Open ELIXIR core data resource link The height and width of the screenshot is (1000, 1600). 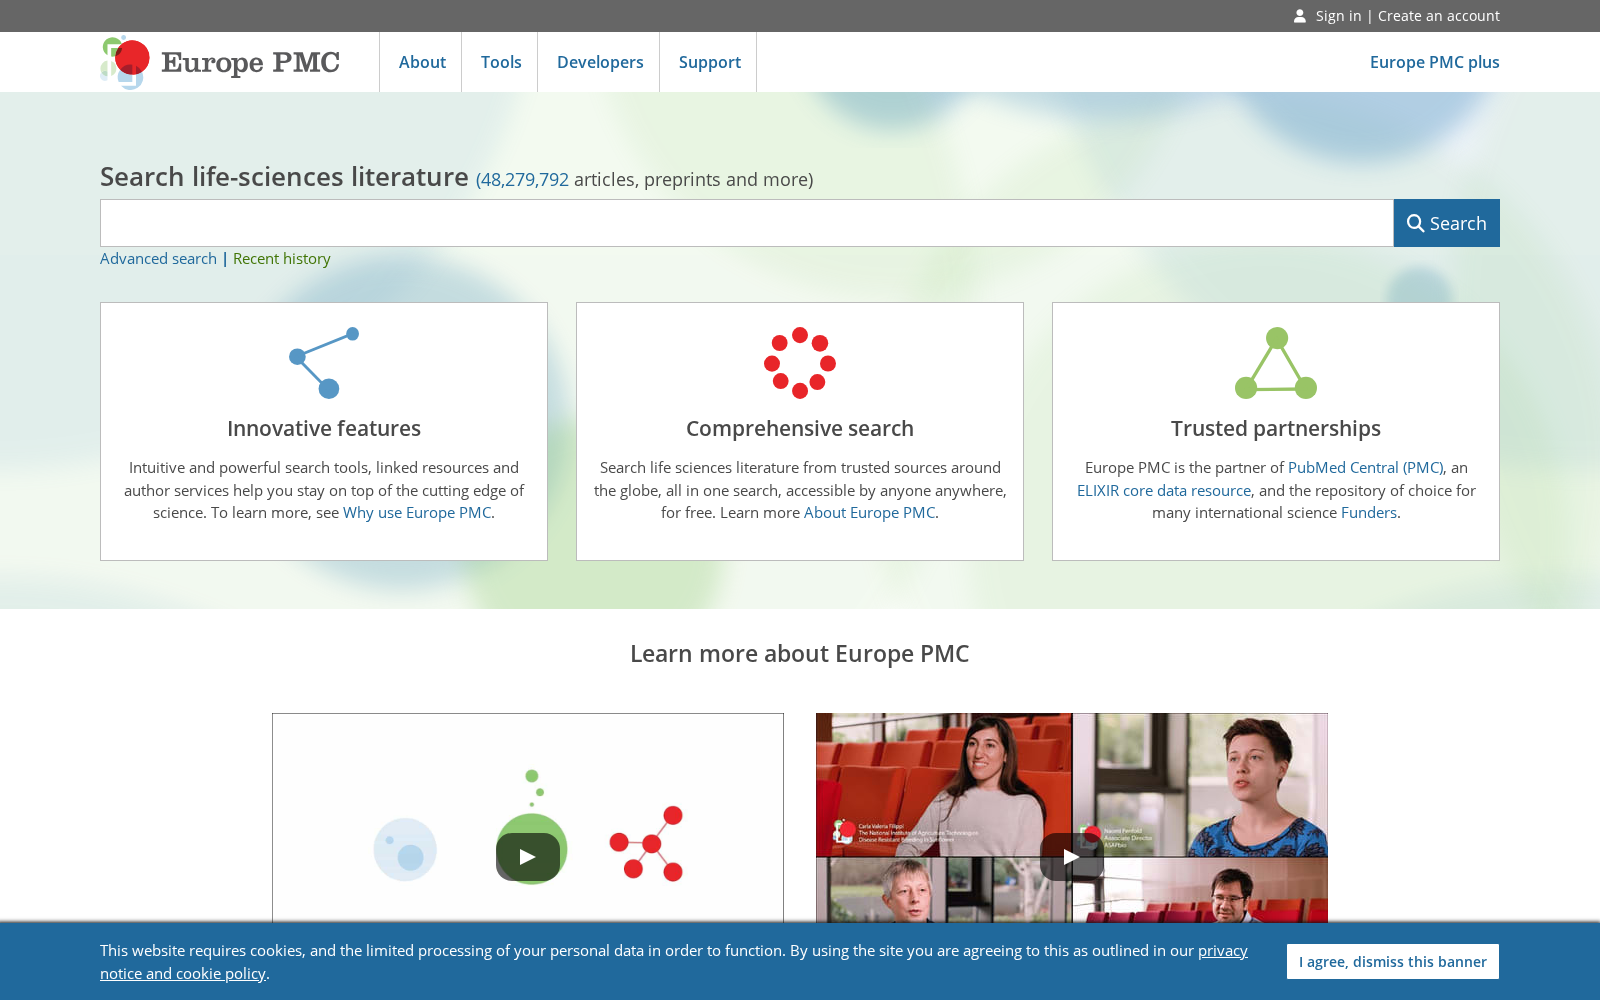pos(1164,490)
